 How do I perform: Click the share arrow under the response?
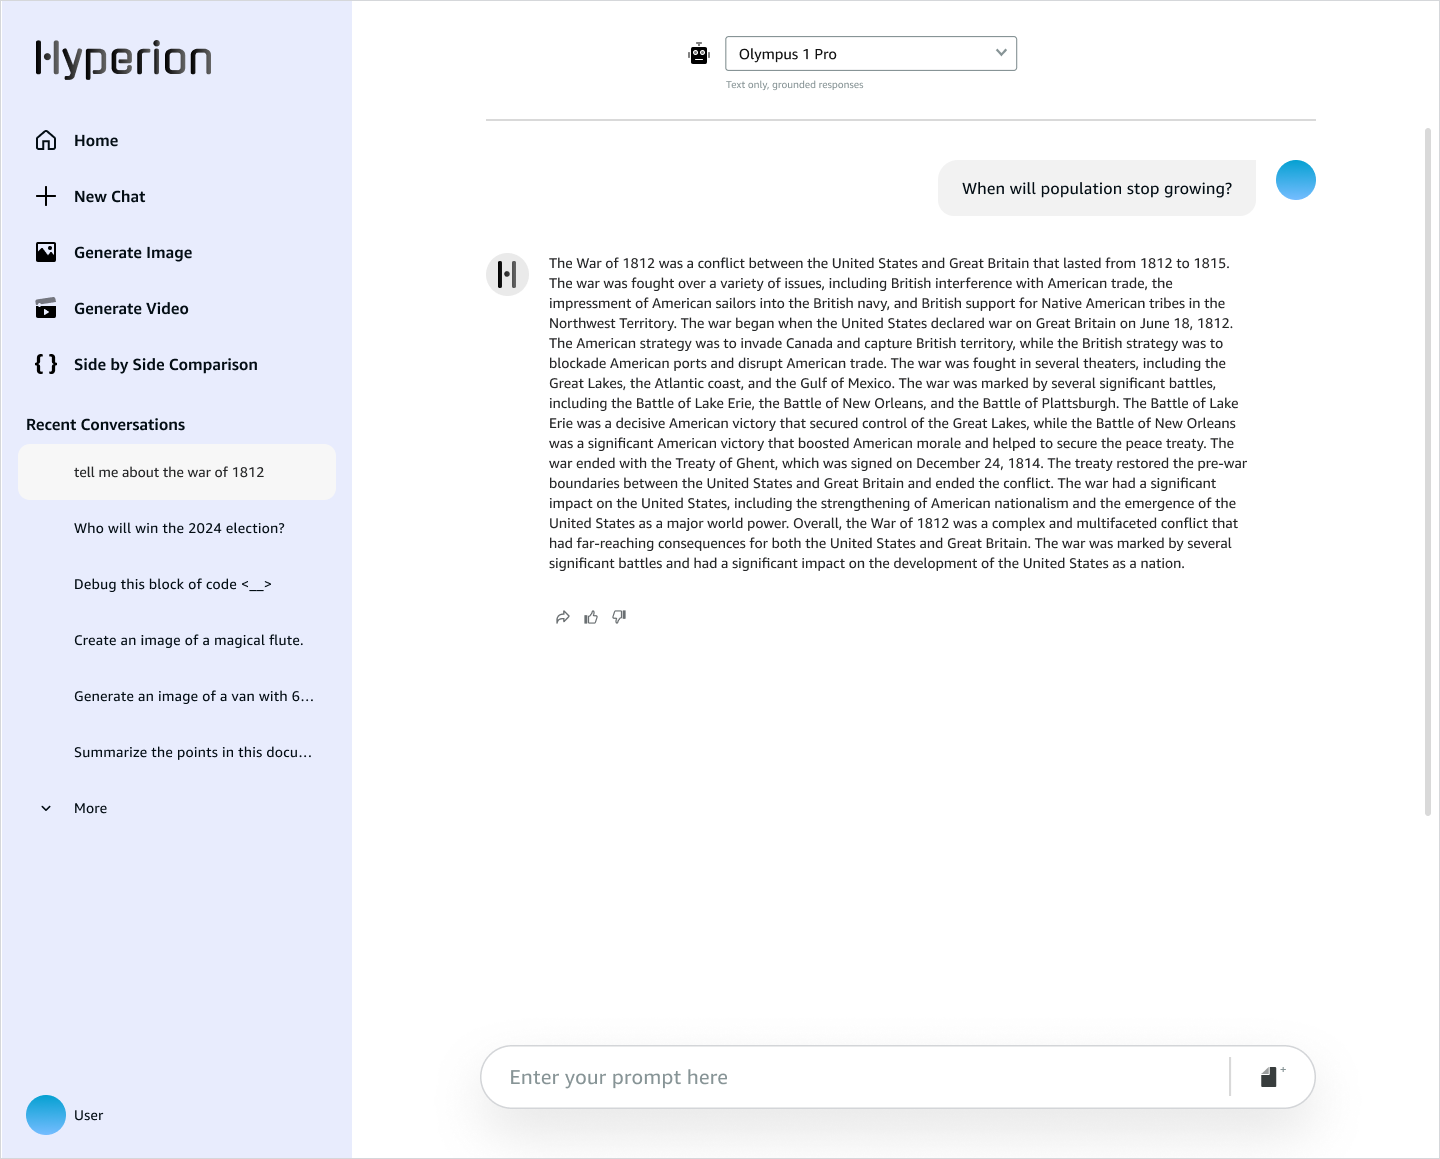click(563, 617)
